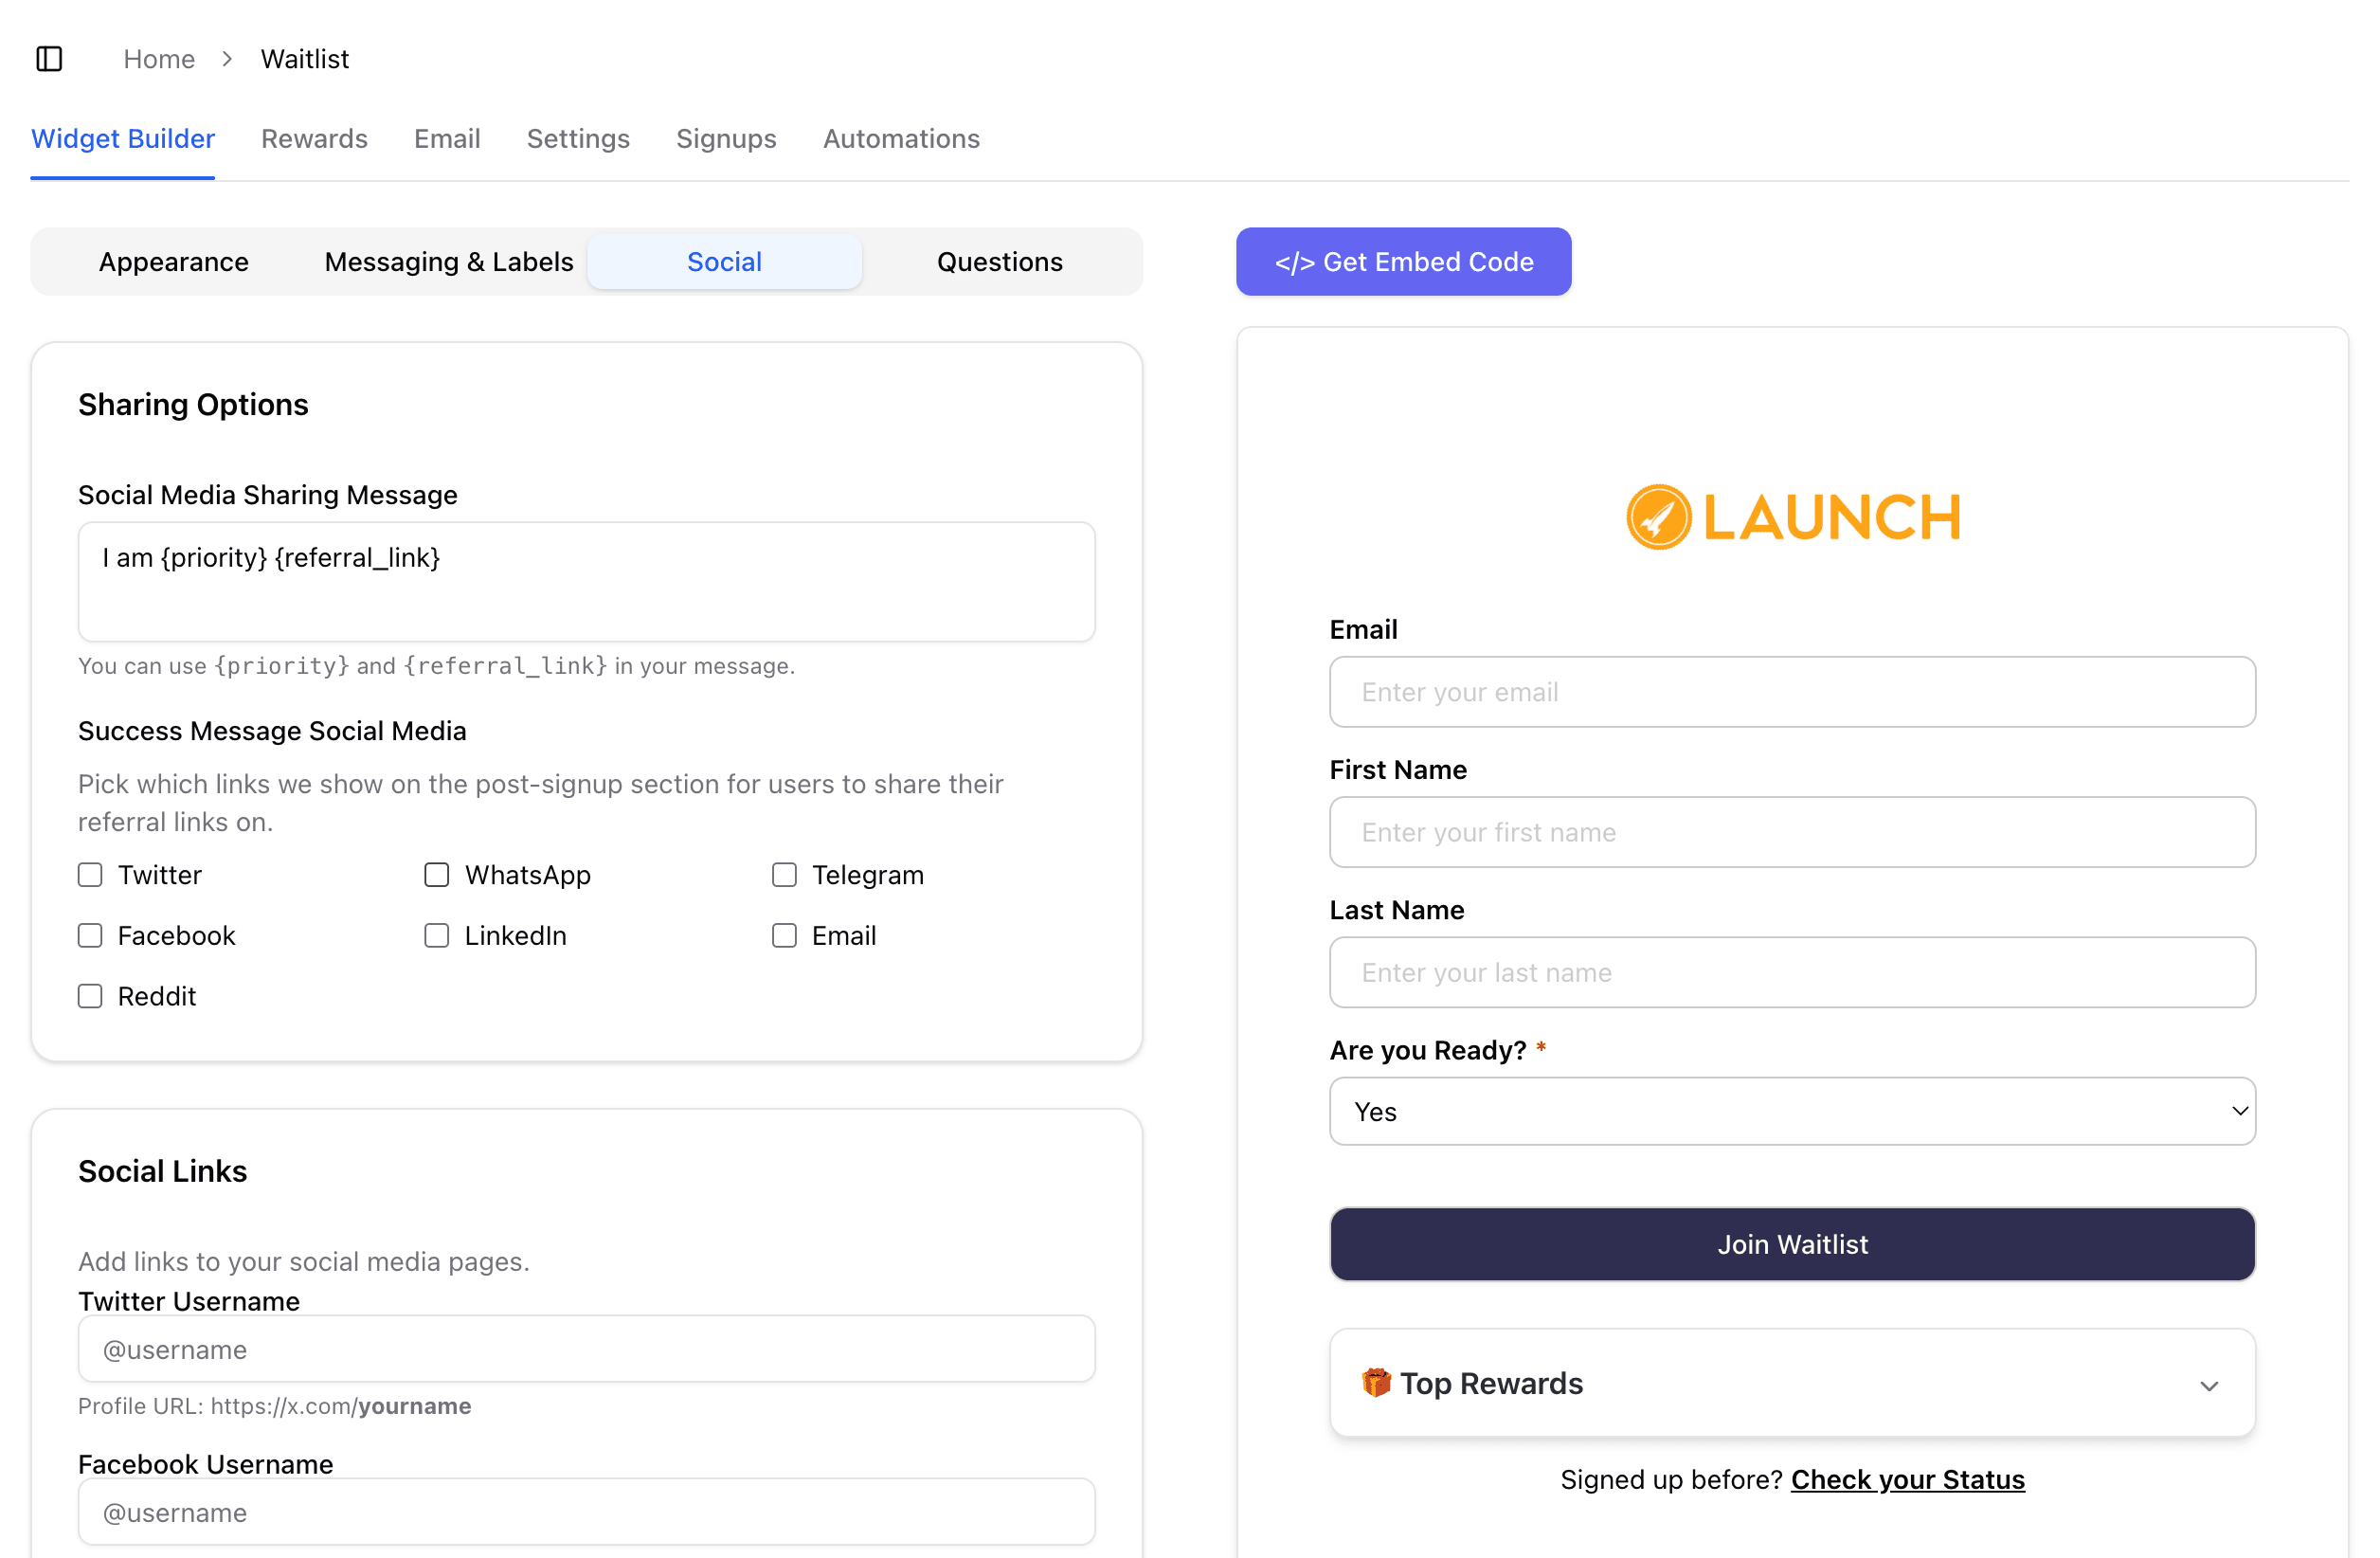Click Get Embed Code button
The height and width of the screenshot is (1558, 2380).
click(1402, 262)
